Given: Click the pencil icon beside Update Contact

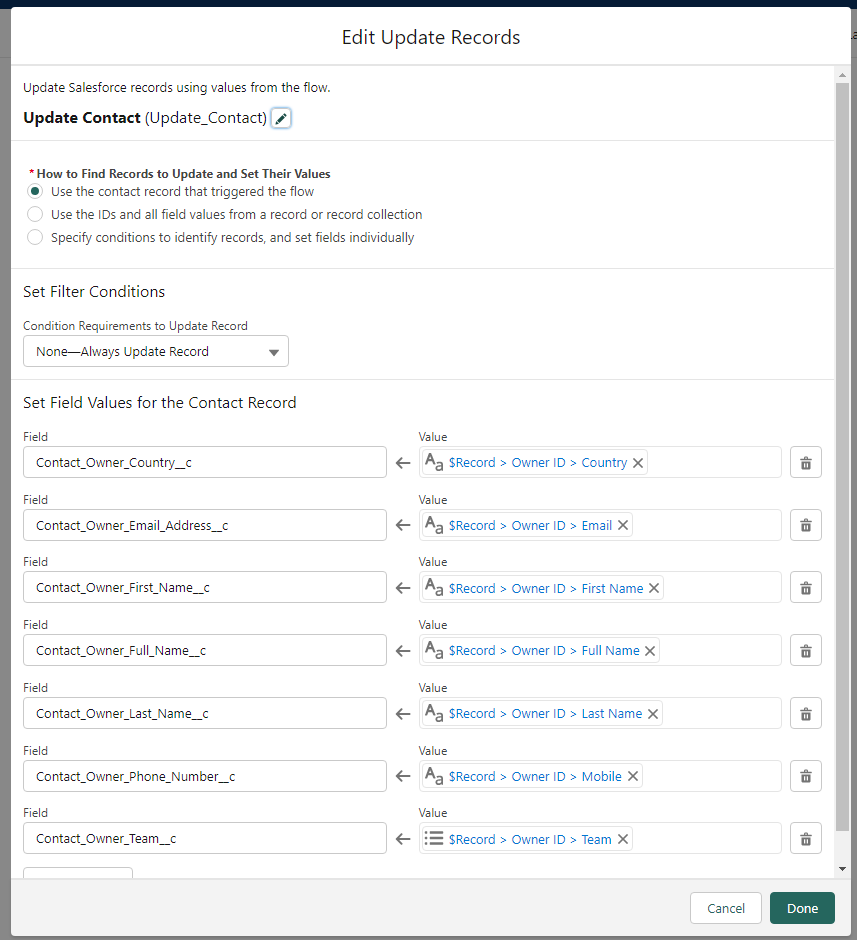Looking at the screenshot, I should point(281,119).
